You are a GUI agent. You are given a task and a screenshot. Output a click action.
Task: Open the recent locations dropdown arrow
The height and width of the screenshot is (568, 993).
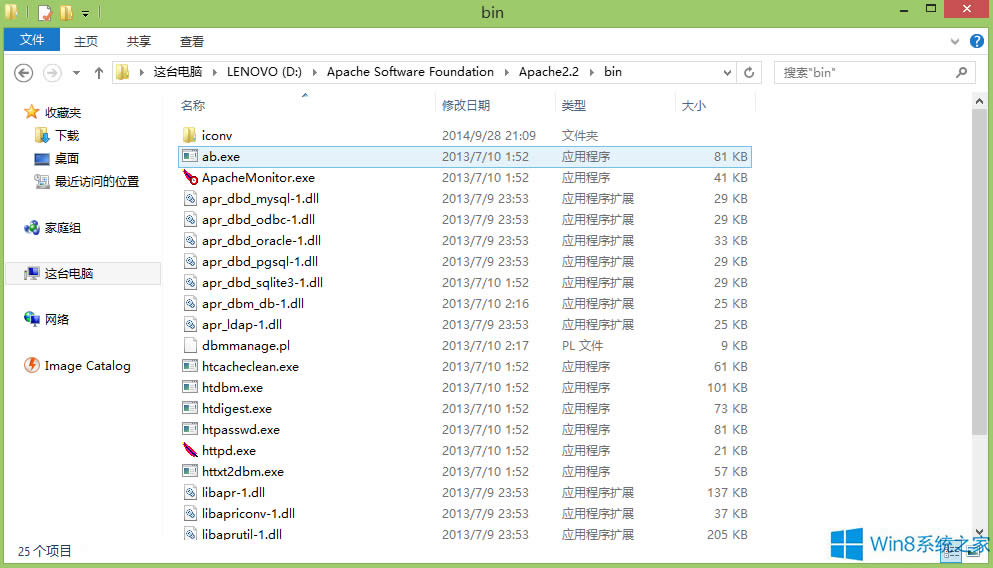click(x=76, y=73)
